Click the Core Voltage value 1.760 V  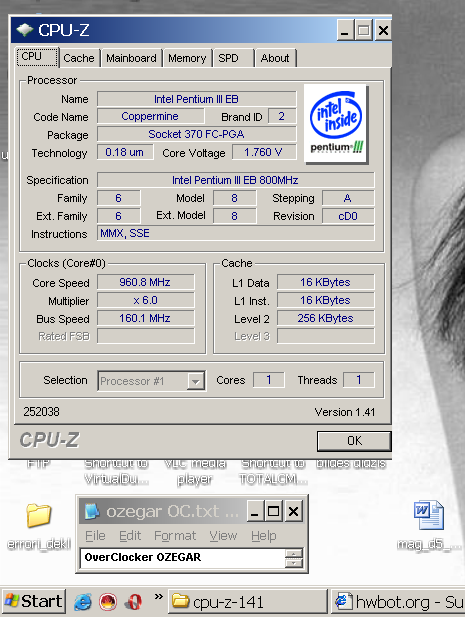click(264, 152)
